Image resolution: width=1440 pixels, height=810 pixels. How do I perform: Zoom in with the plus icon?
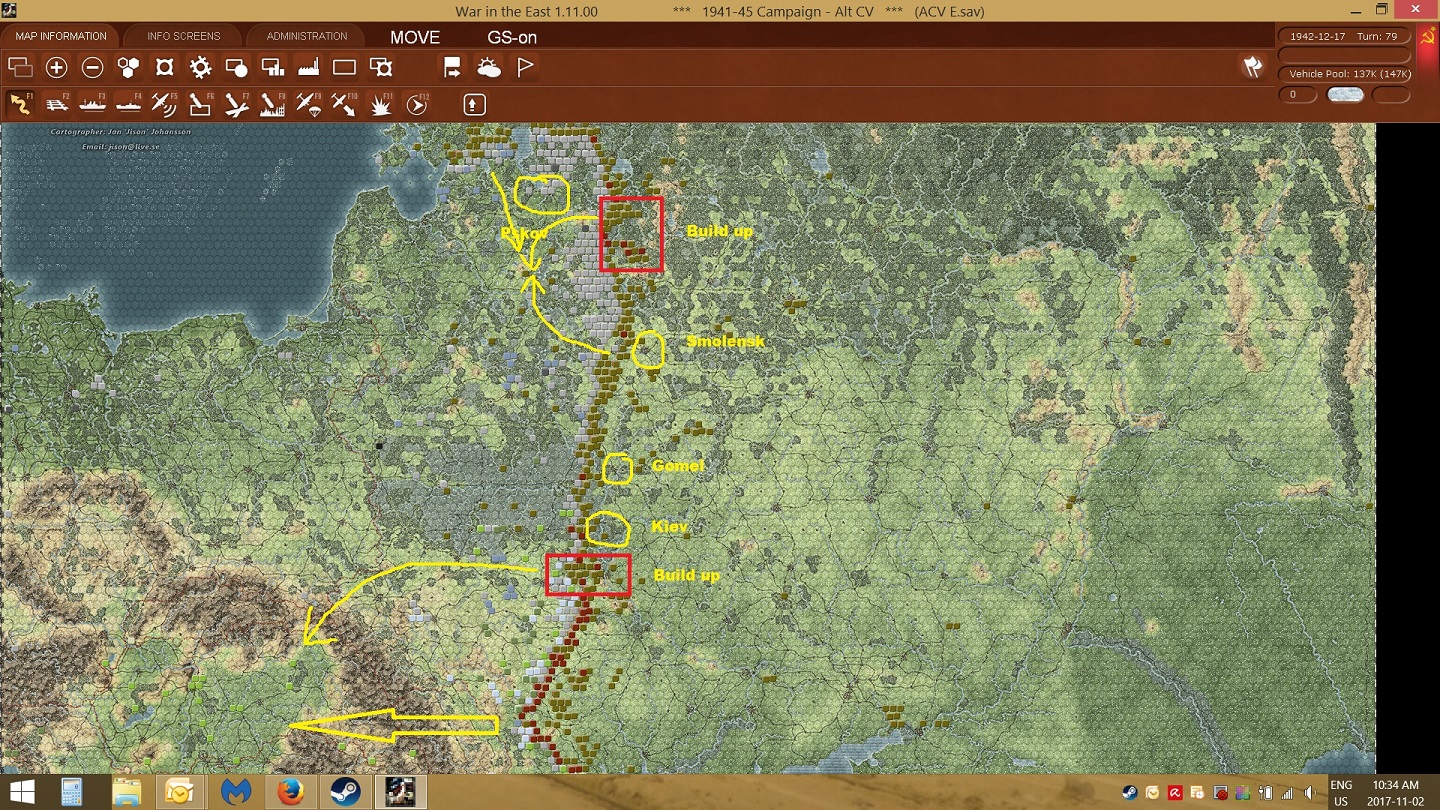click(57, 68)
